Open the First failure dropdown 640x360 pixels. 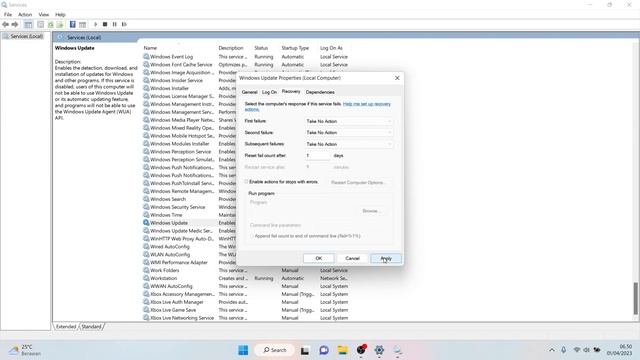[x=349, y=121]
